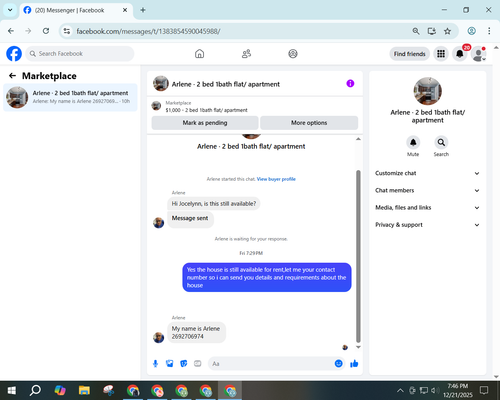Open the Chrome profile icon
The height and width of the screenshot is (400, 500).
pyautogui.click(x=471, y=31)
